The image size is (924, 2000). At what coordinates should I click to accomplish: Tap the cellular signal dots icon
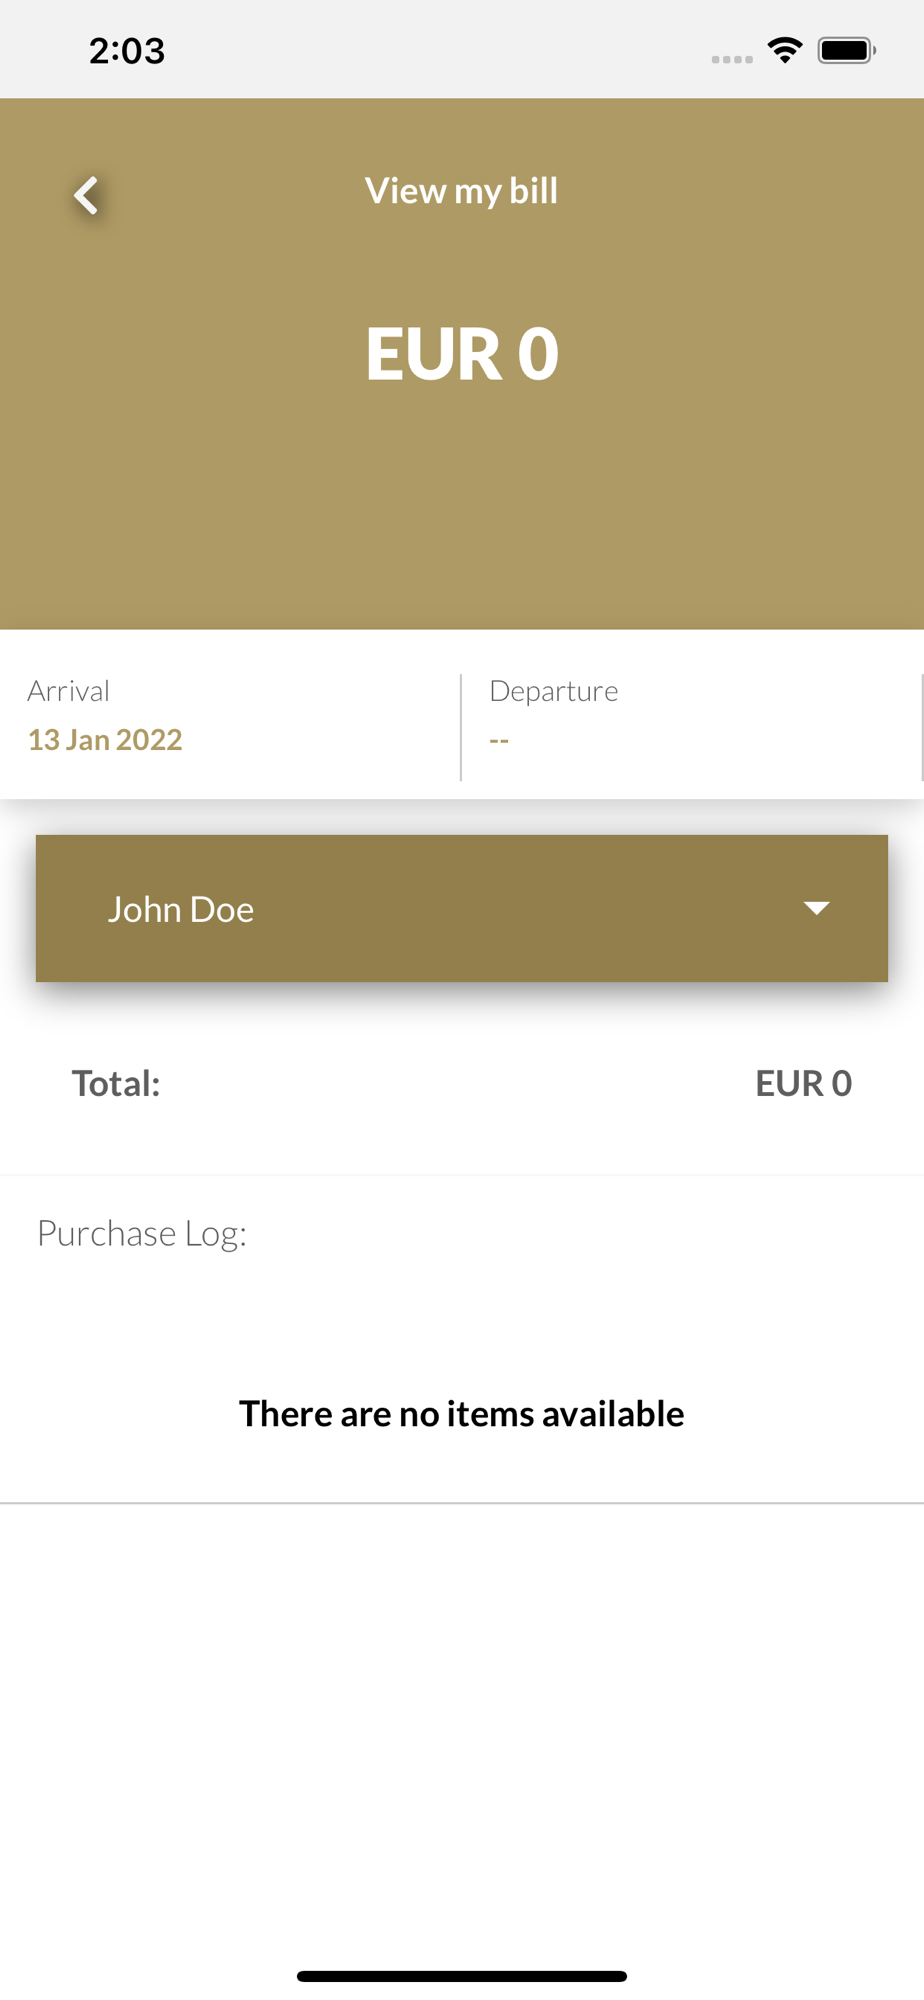click(732, 59)
